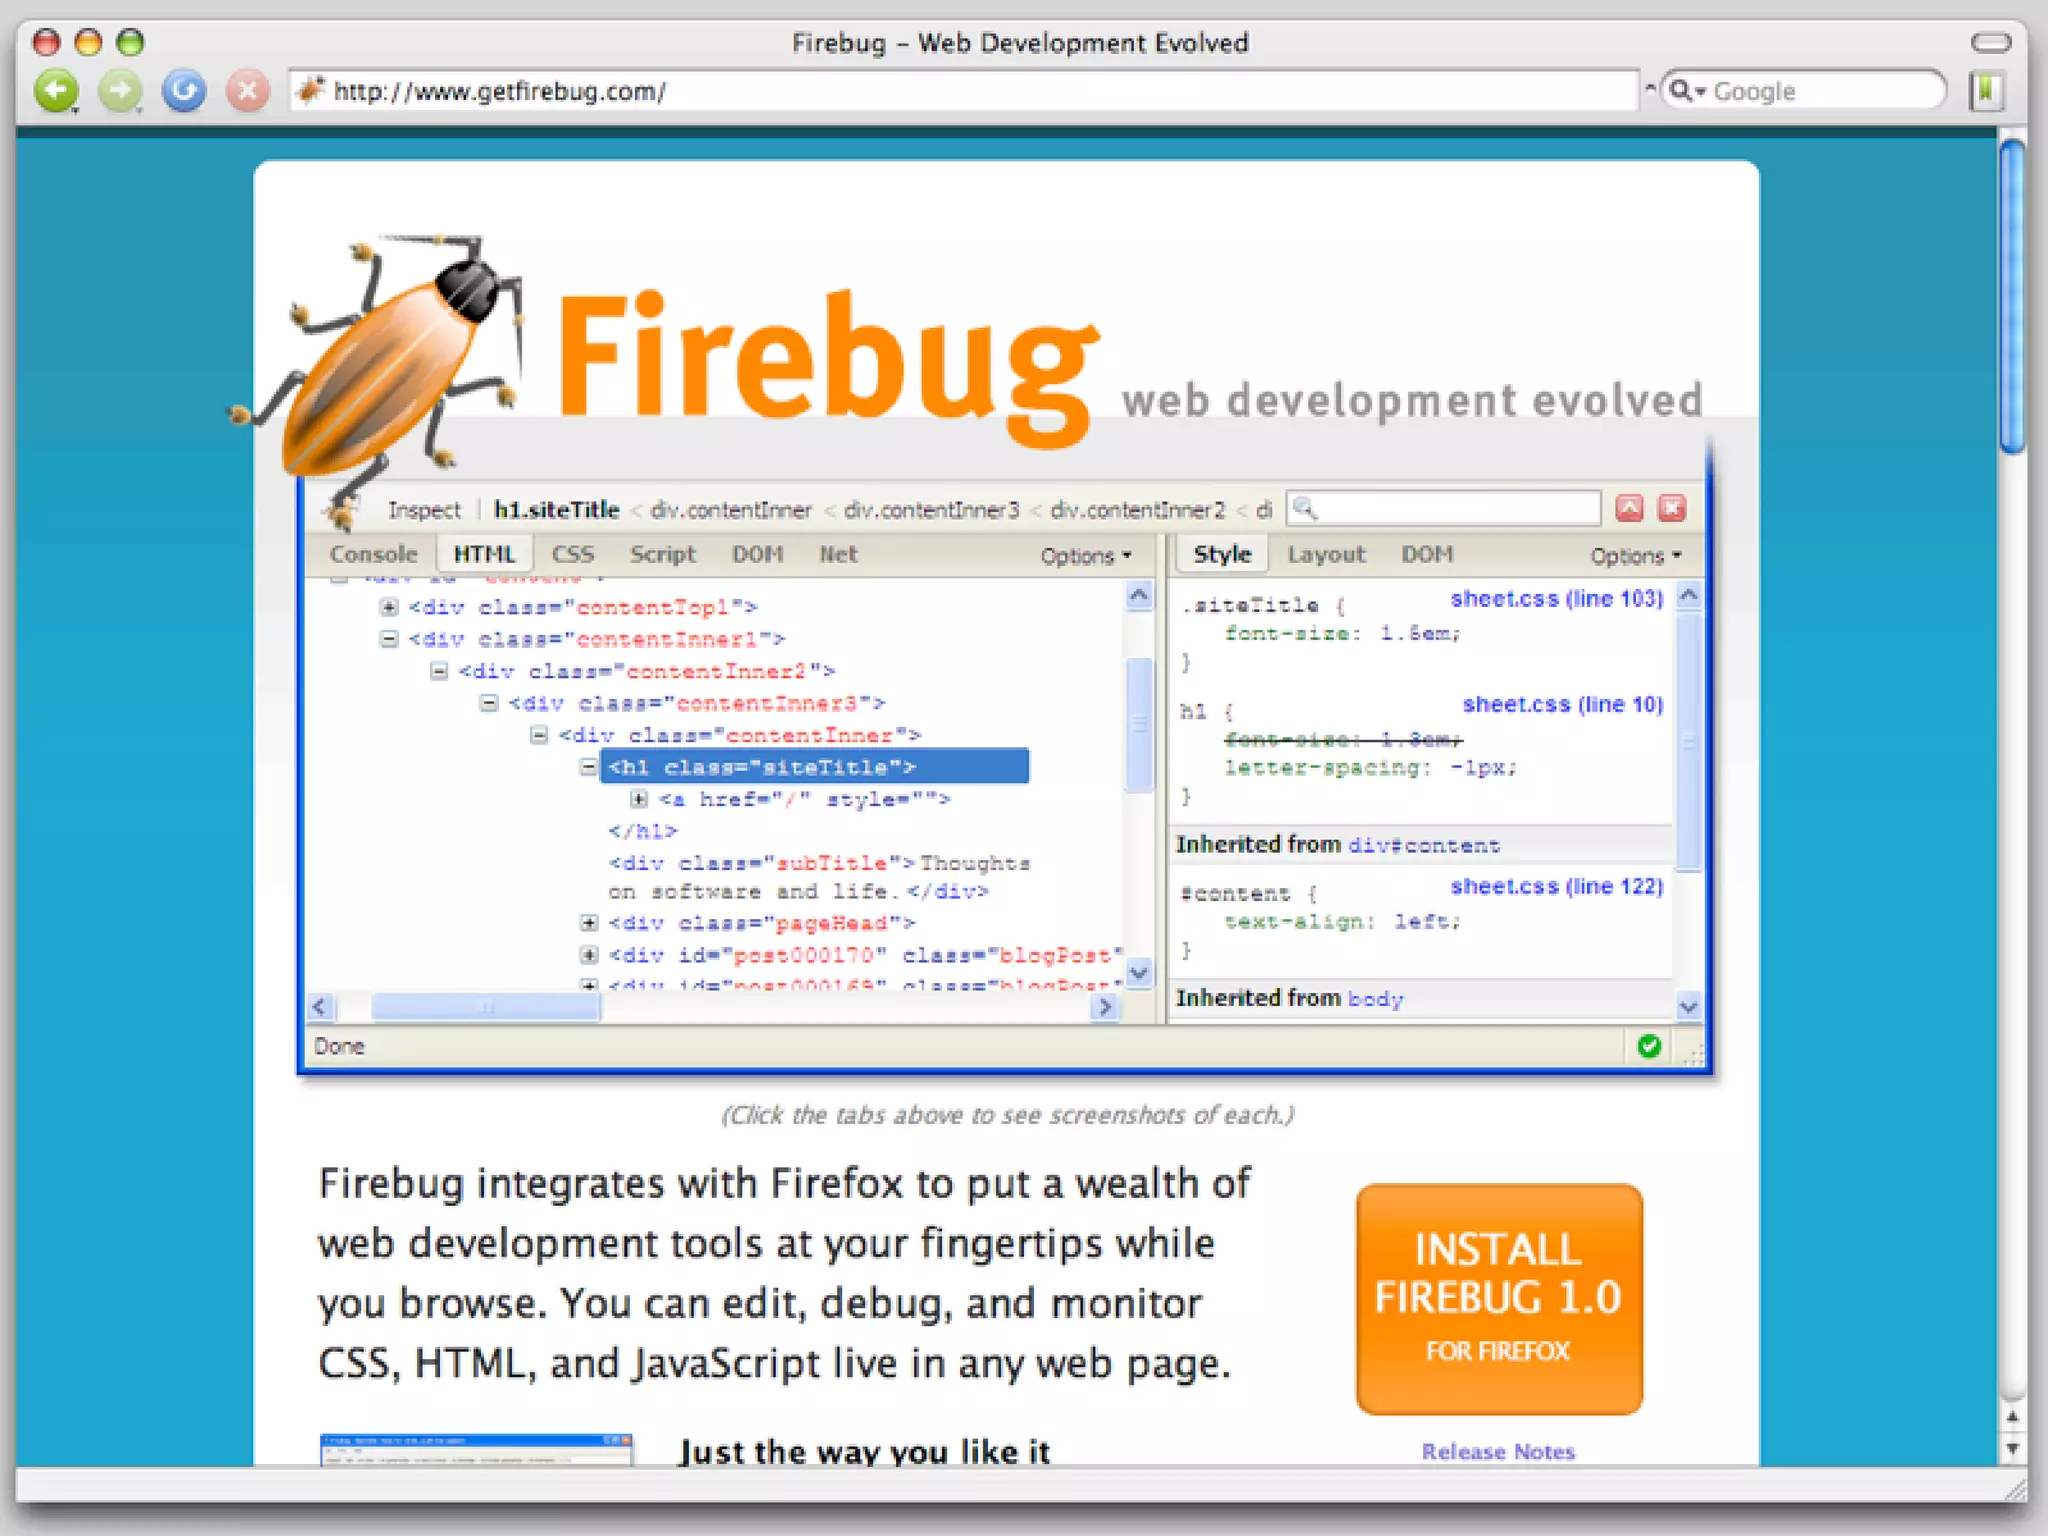Click the HTML pane scroll up arrow

1139,597
